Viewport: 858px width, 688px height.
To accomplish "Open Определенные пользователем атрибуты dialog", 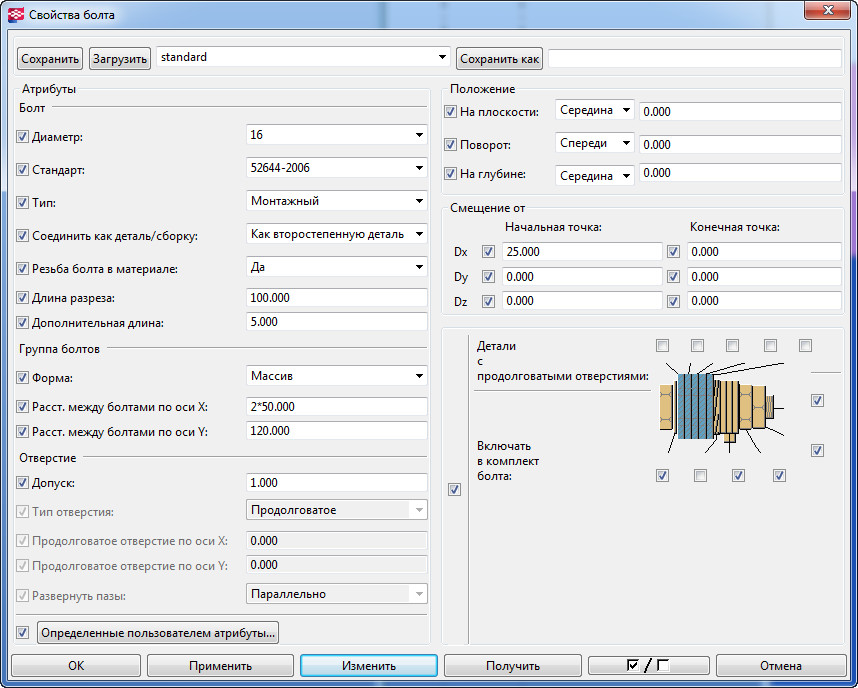I will [158, 632].
